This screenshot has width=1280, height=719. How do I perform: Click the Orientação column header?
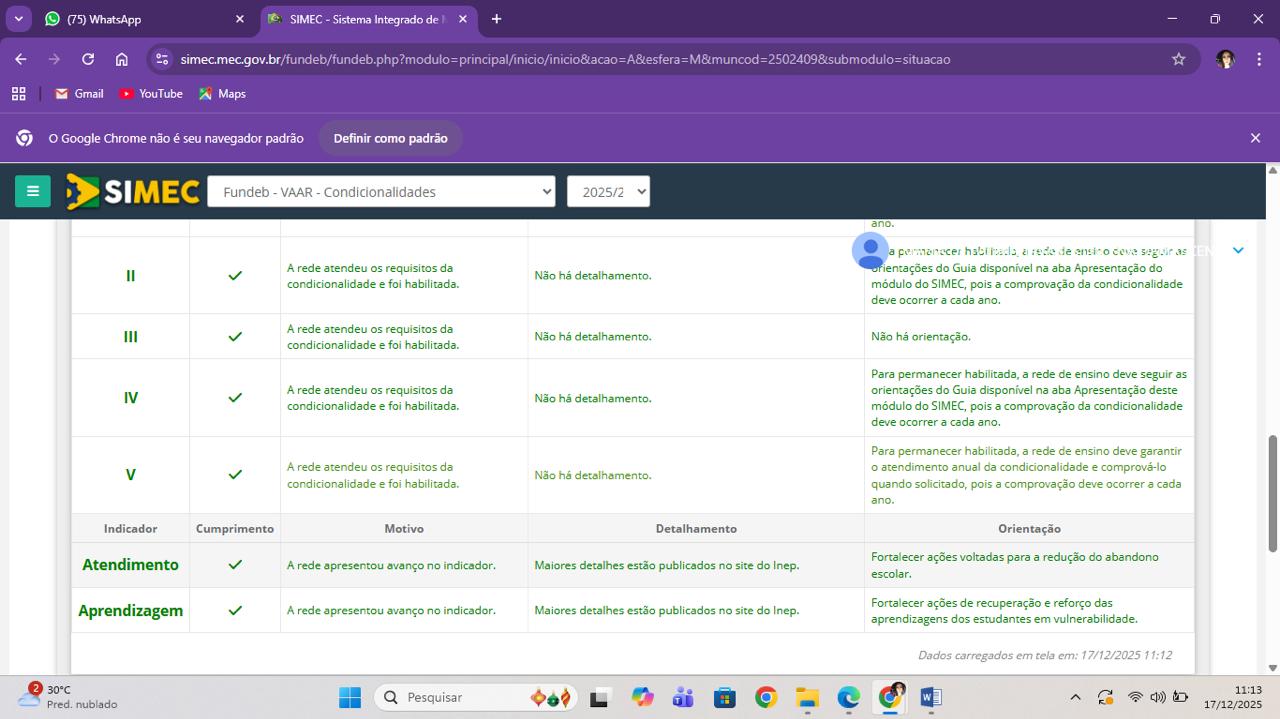pyautogui.click(x=1029, y=528)
